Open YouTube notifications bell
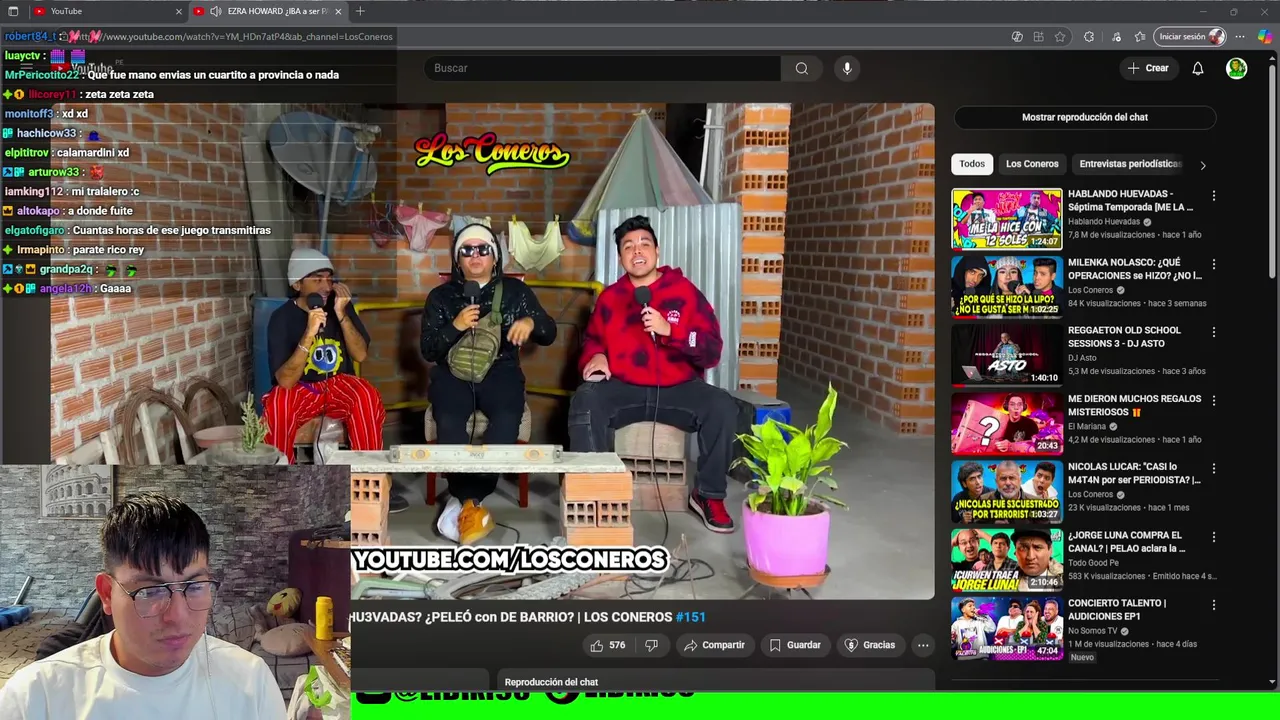This screenshot has height=720, width=1280. [x=1197, y=68]
